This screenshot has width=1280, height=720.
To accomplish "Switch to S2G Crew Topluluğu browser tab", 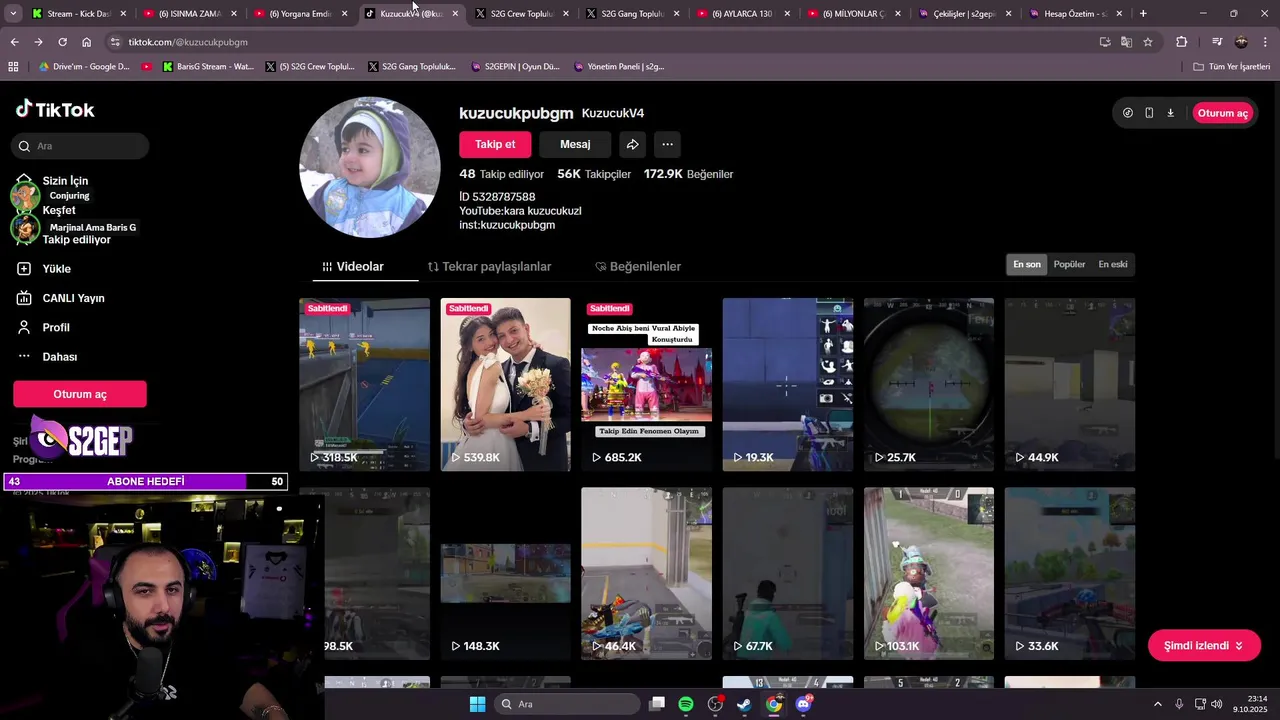I will tap(521, 14).
